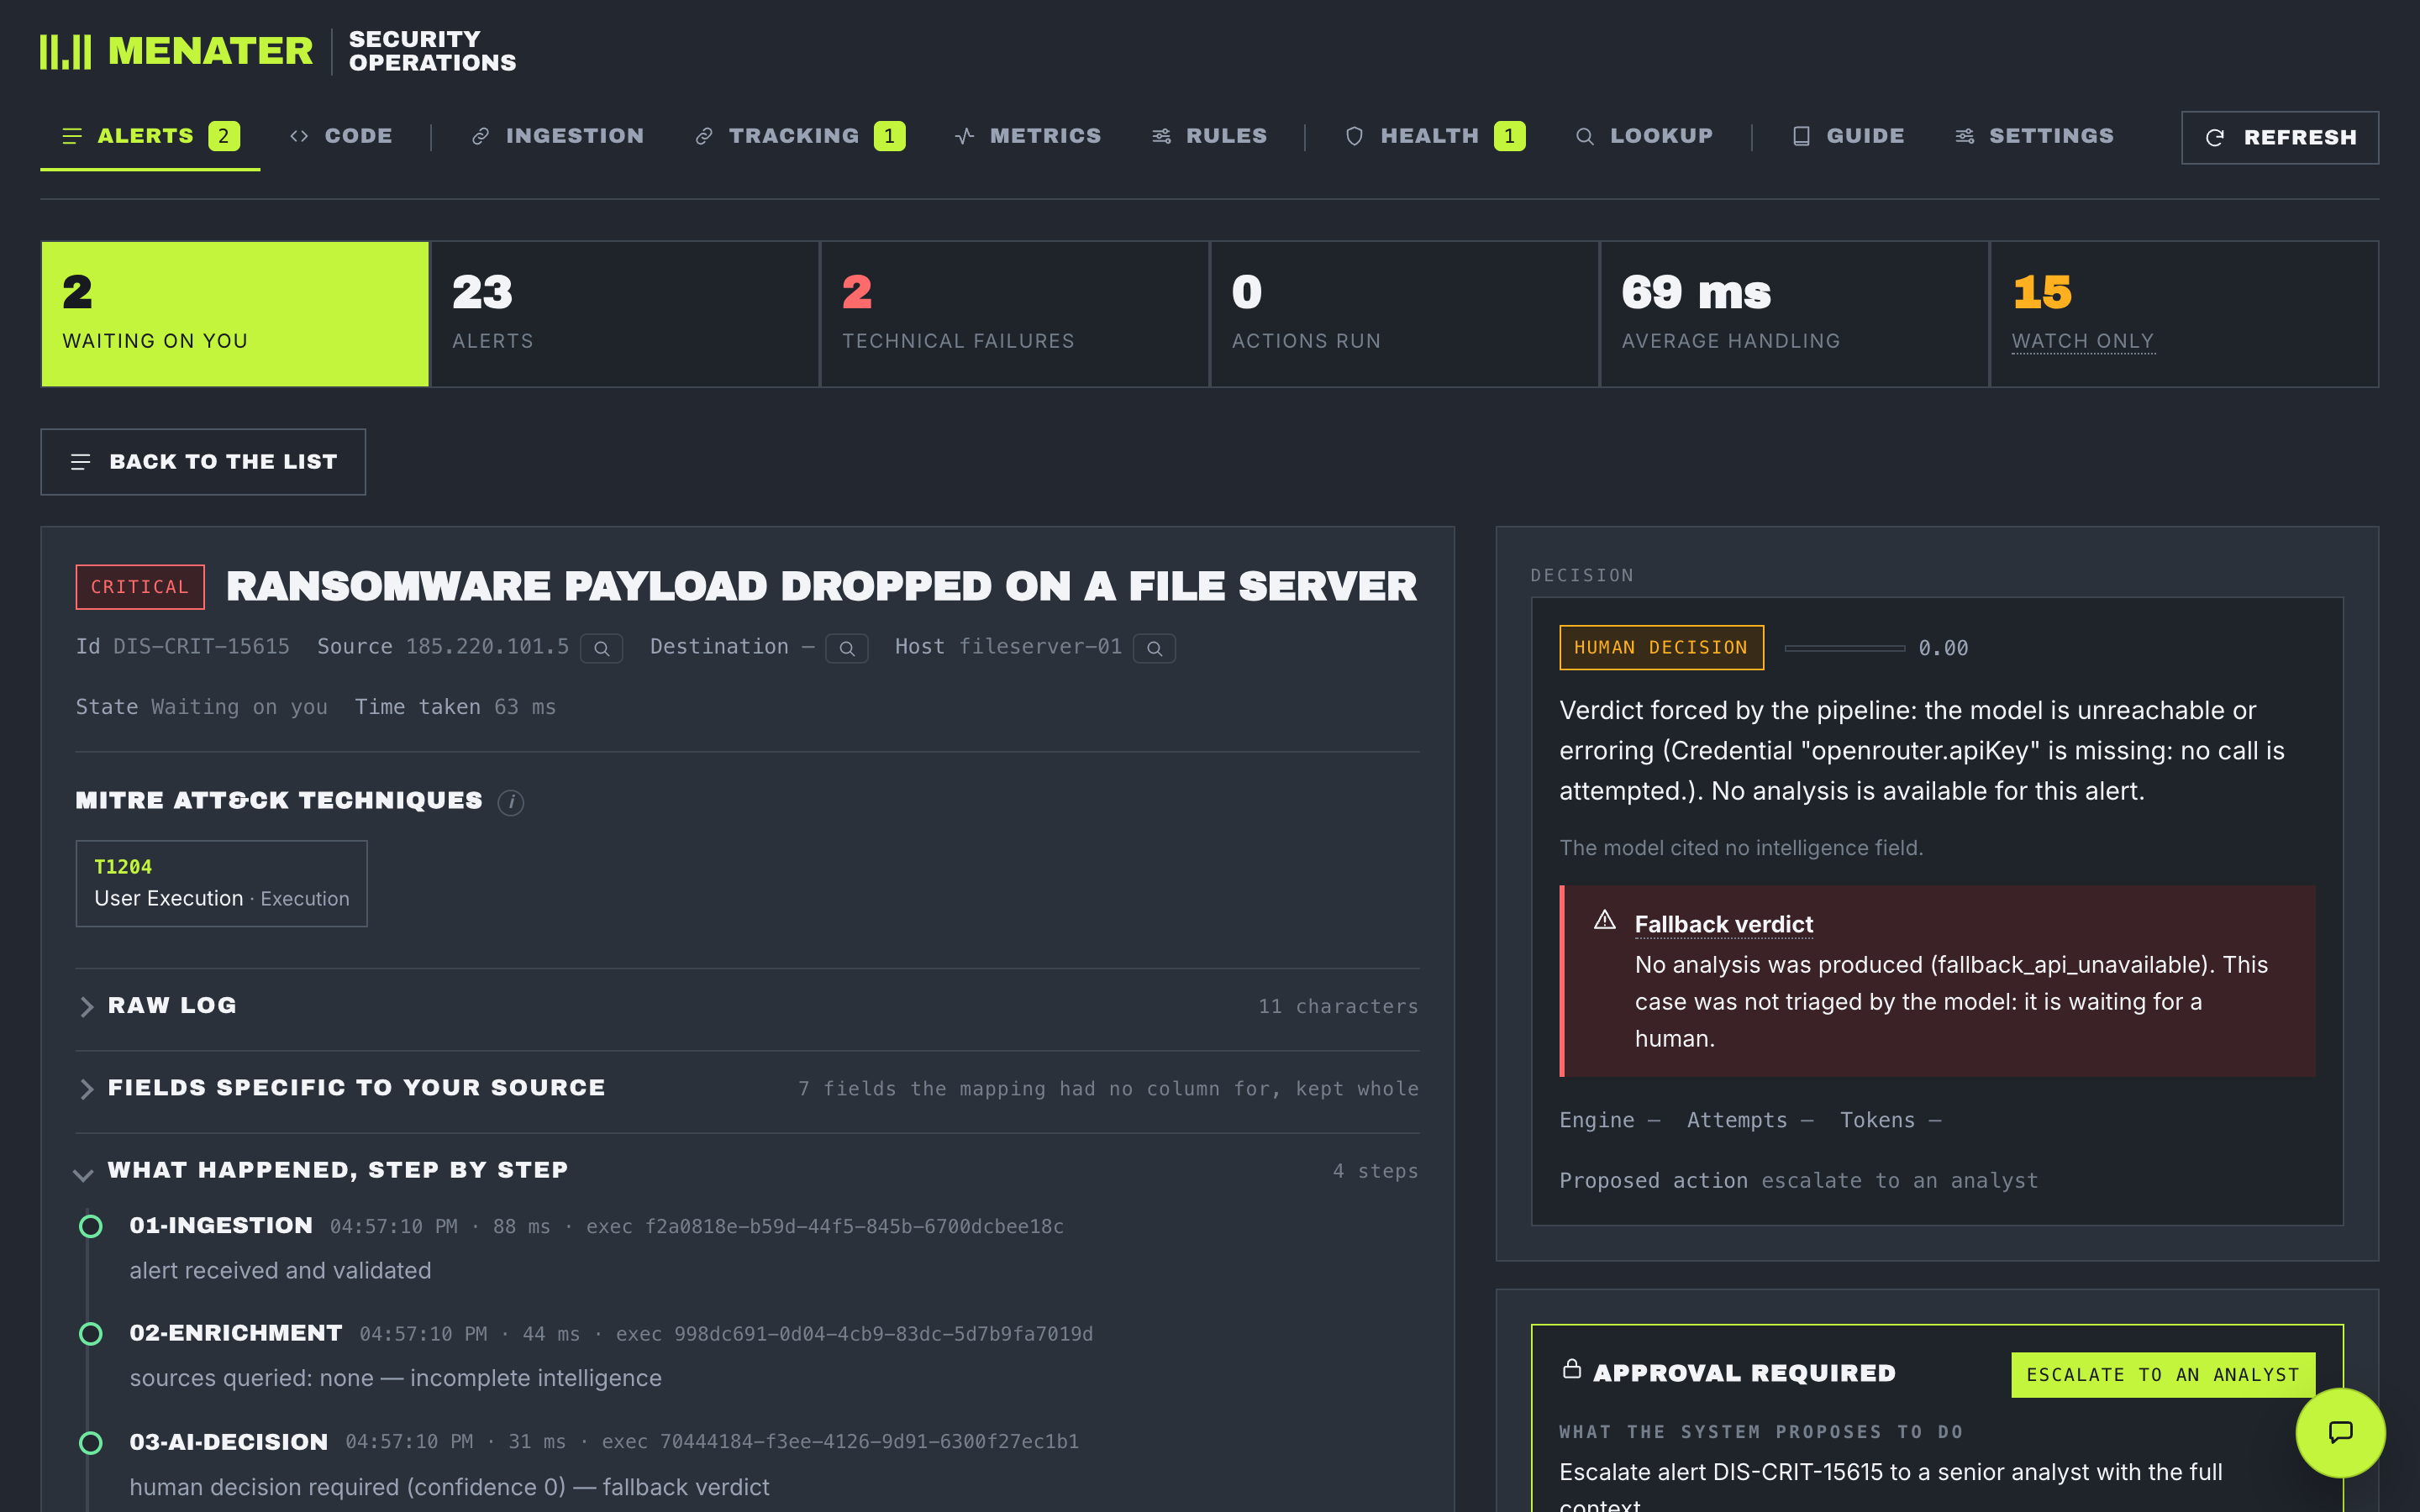Click the 01-Ingestion step marker
This screenshot has height=1512, width=2420.
click(91, 1226)
